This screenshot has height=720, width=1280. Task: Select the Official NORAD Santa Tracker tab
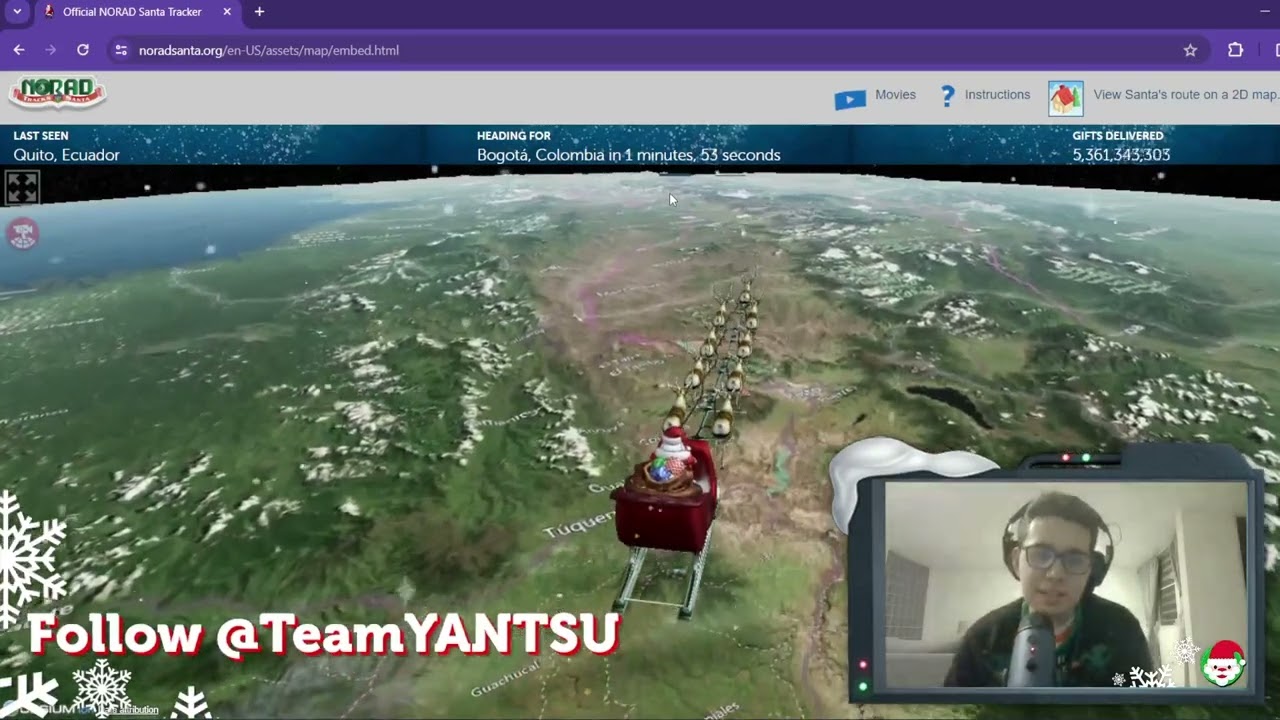point(138,12)
